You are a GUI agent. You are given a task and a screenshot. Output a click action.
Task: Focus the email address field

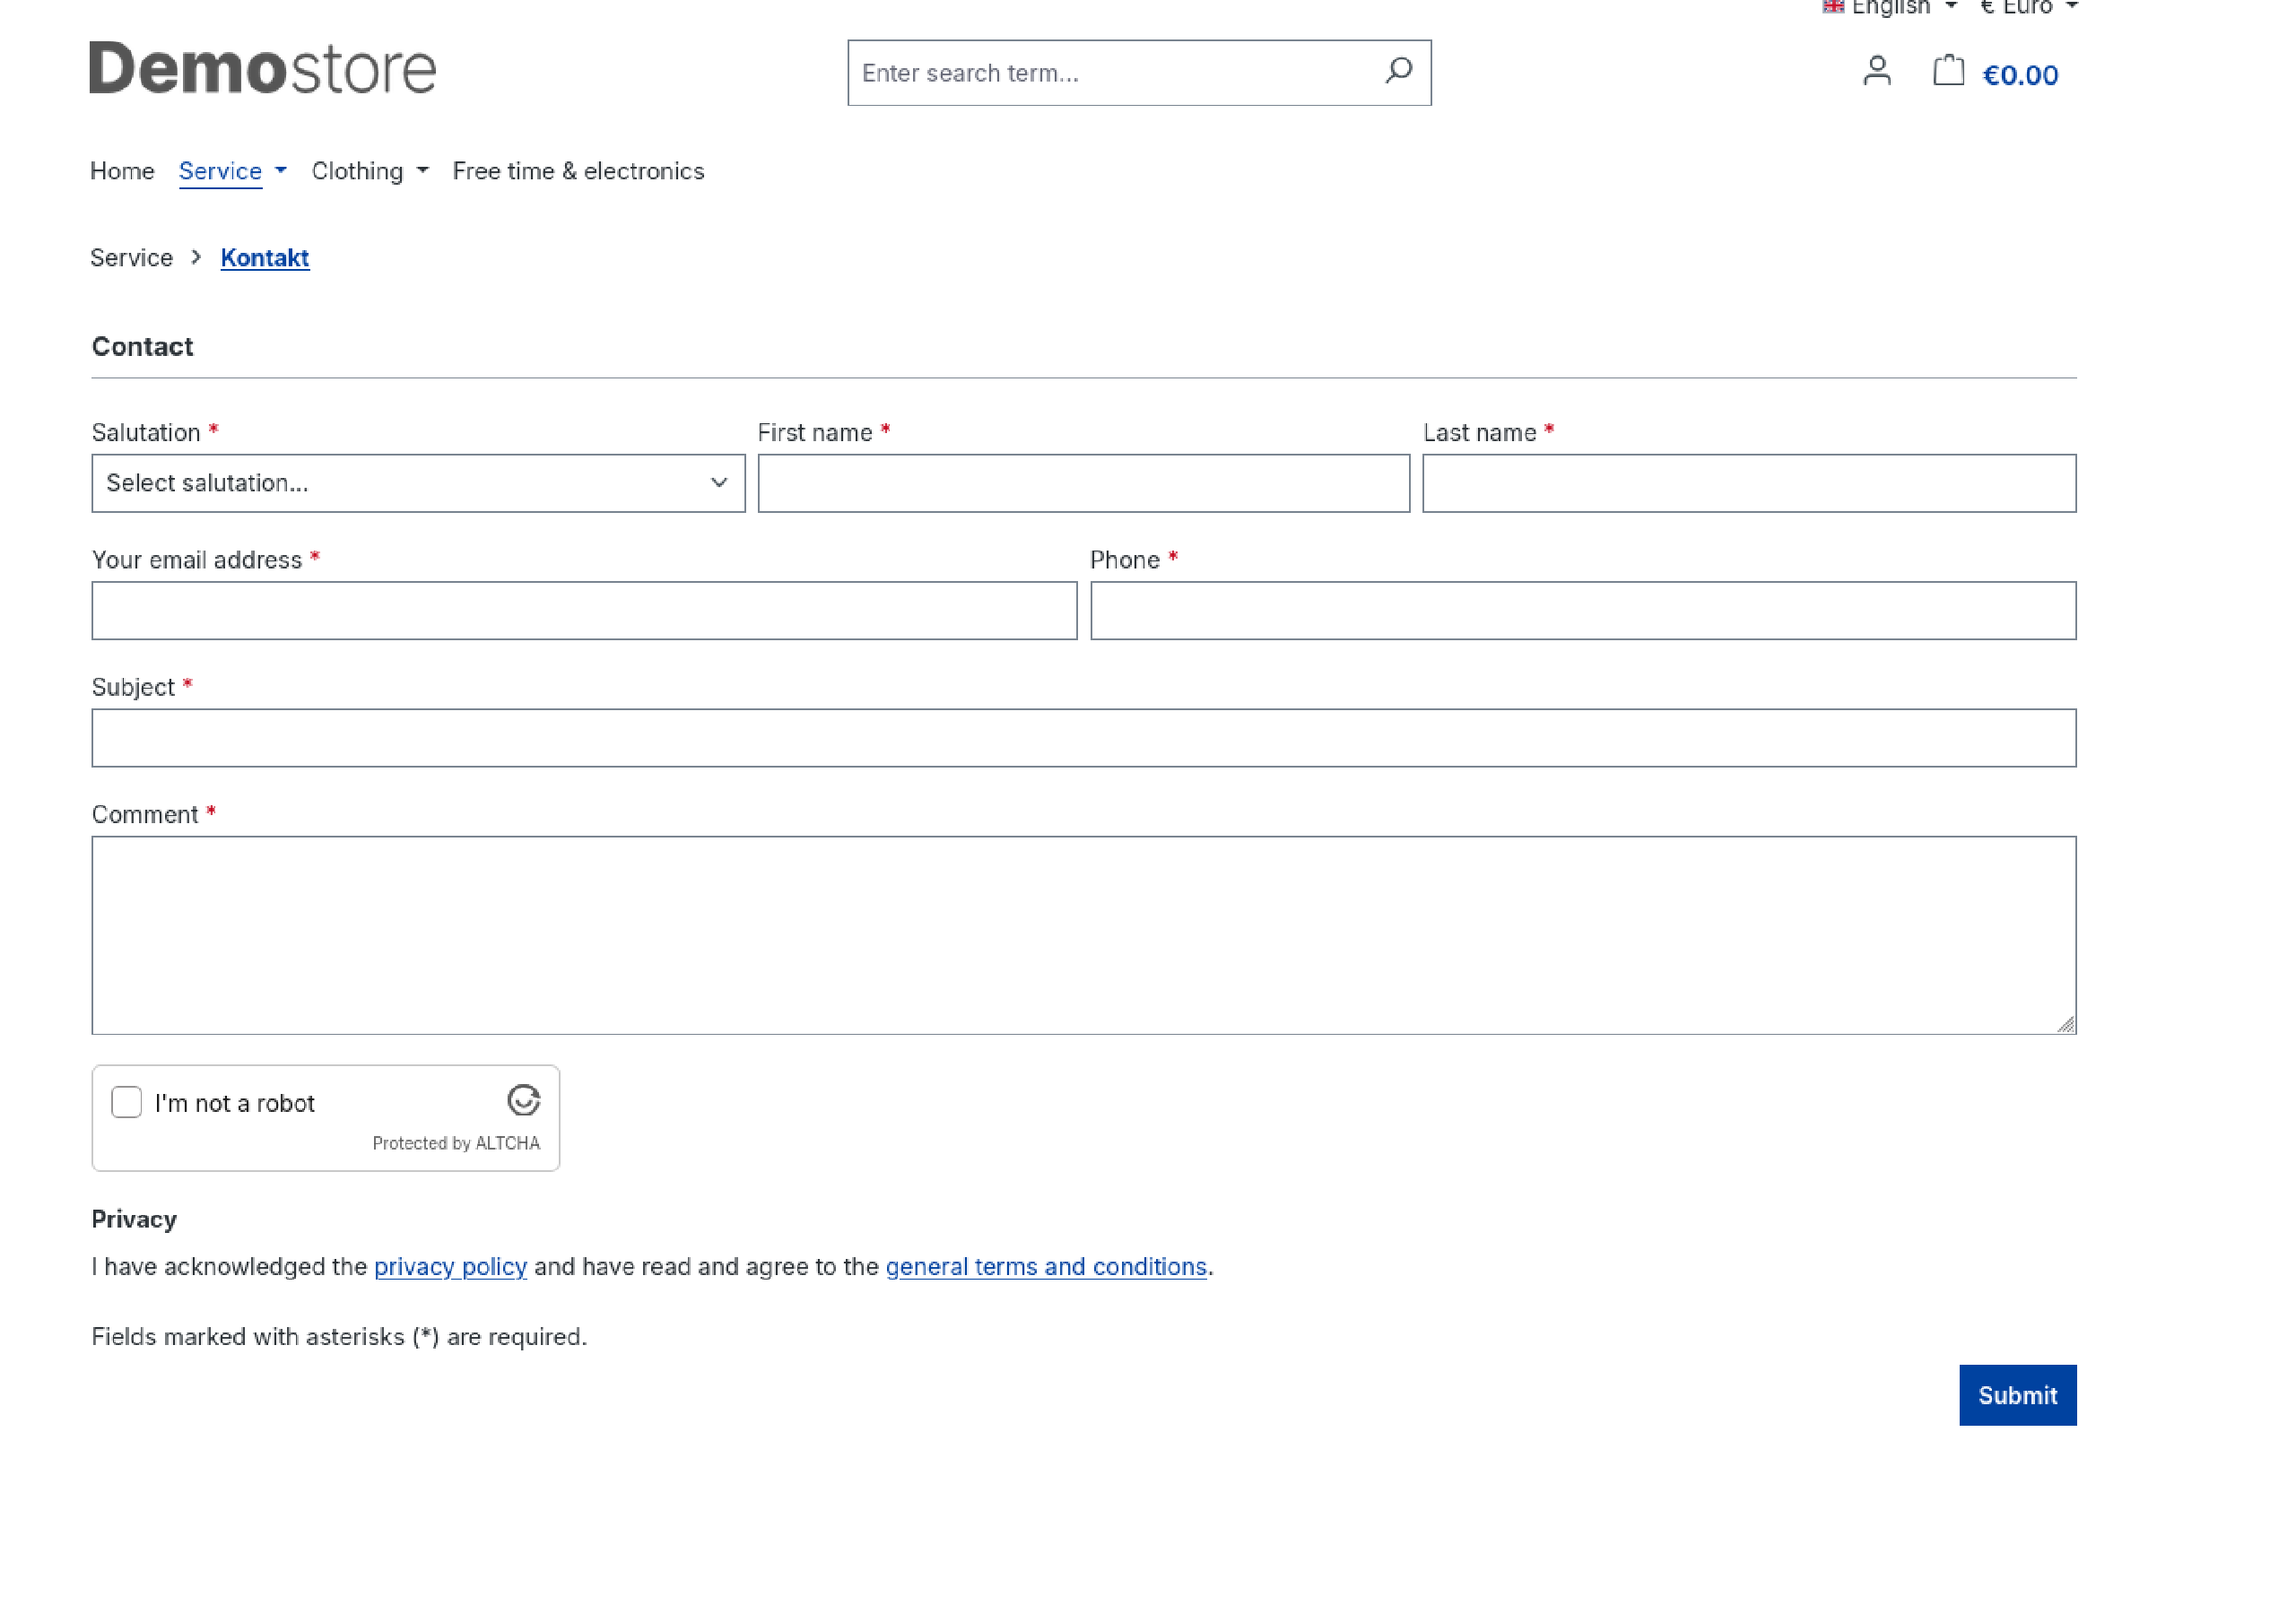point(584,610)
